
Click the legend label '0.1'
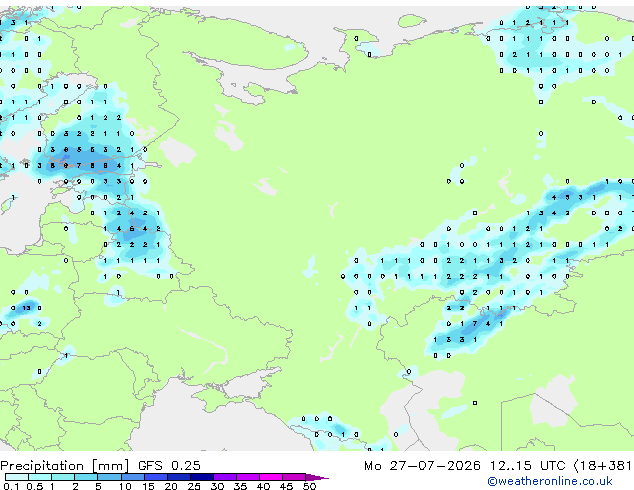(11, 486)
